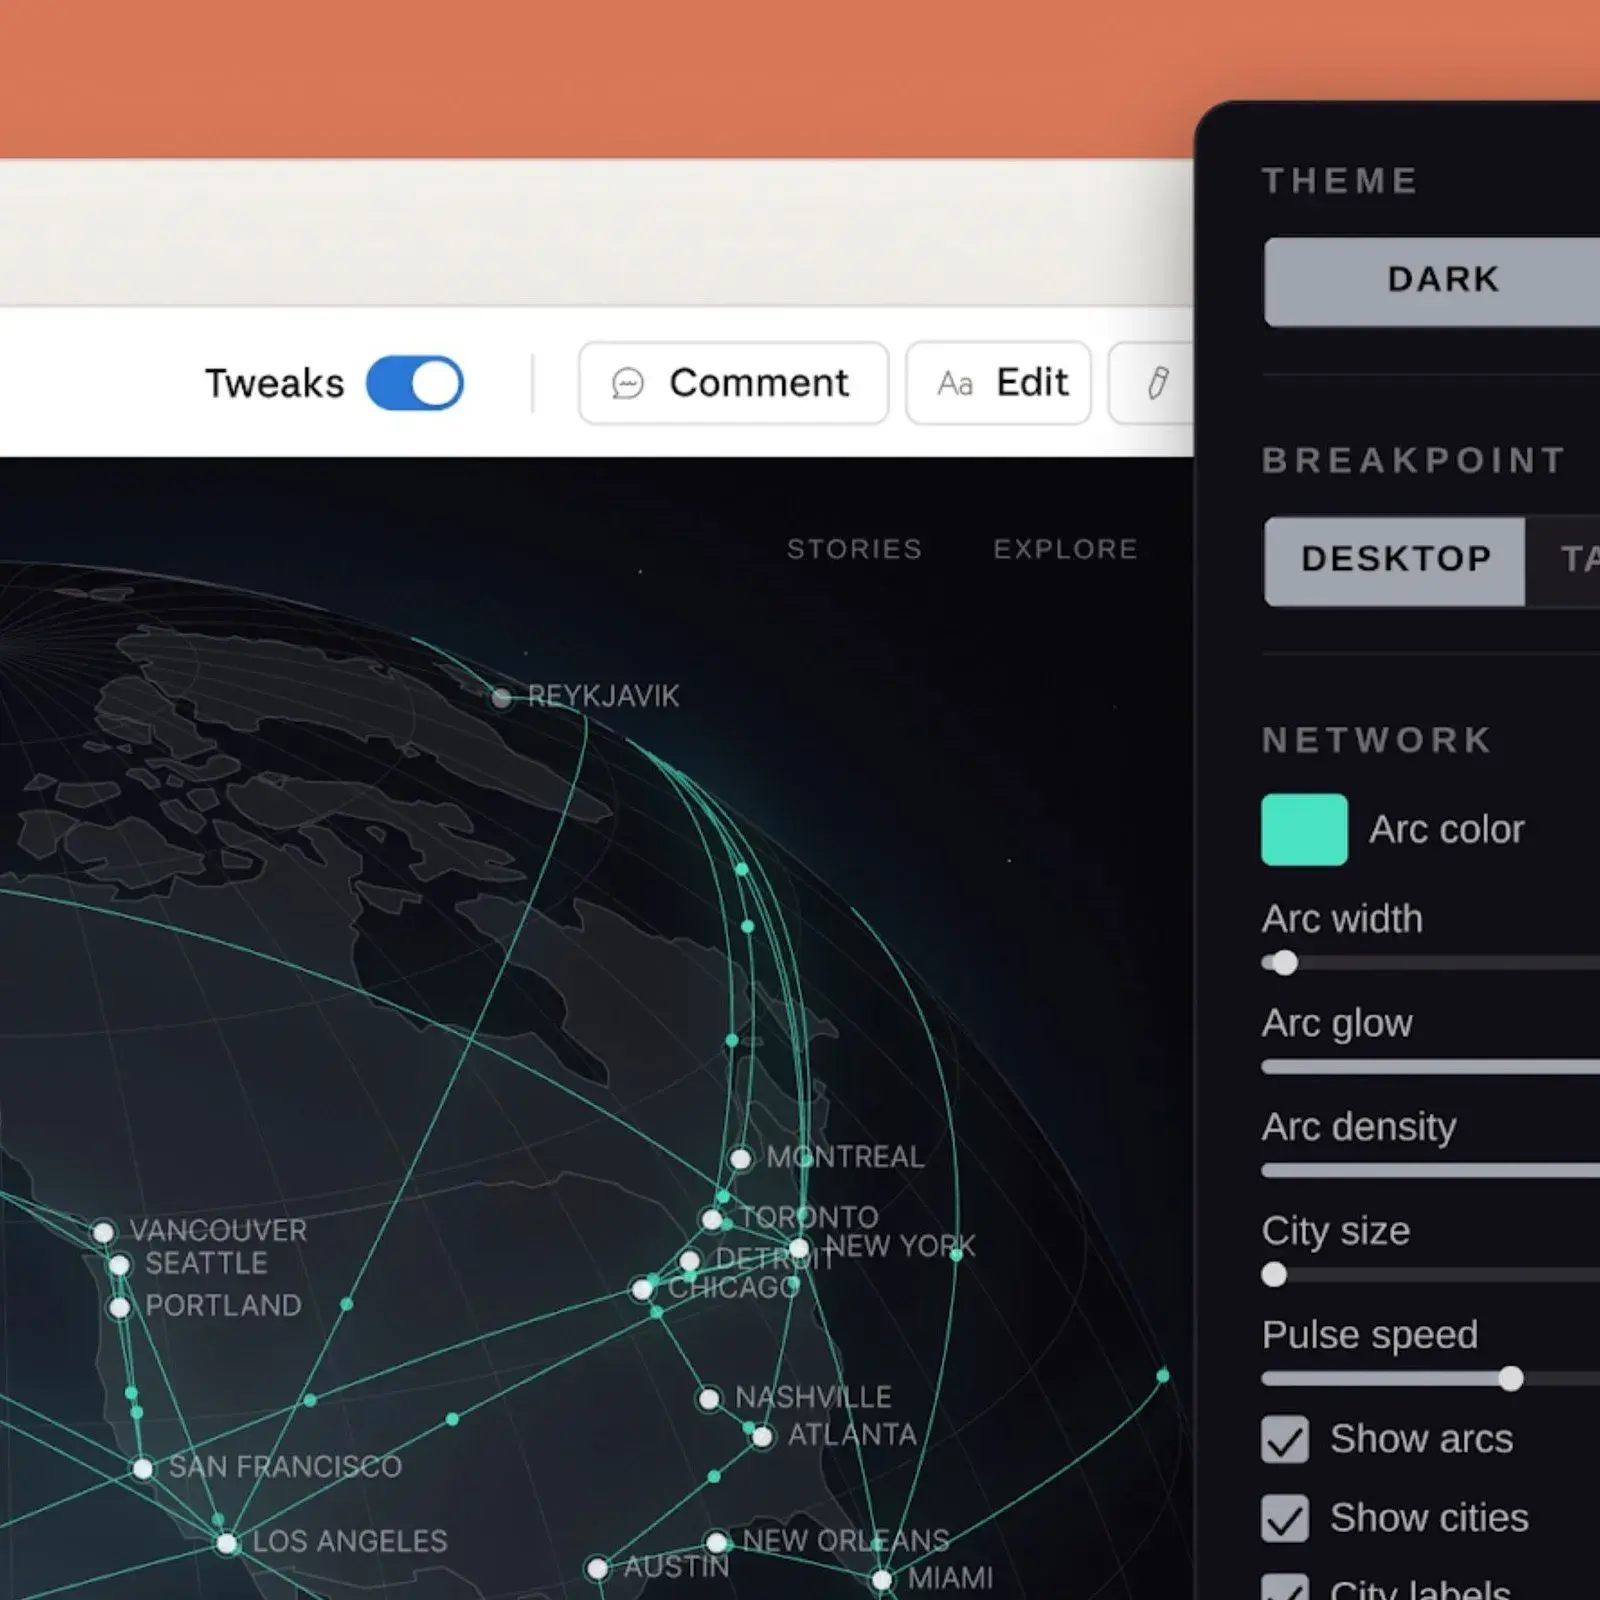This screenshot has width=1600, height=1600.
Task: Select the Los Angeles hub marker
Action: (226, 1543)
